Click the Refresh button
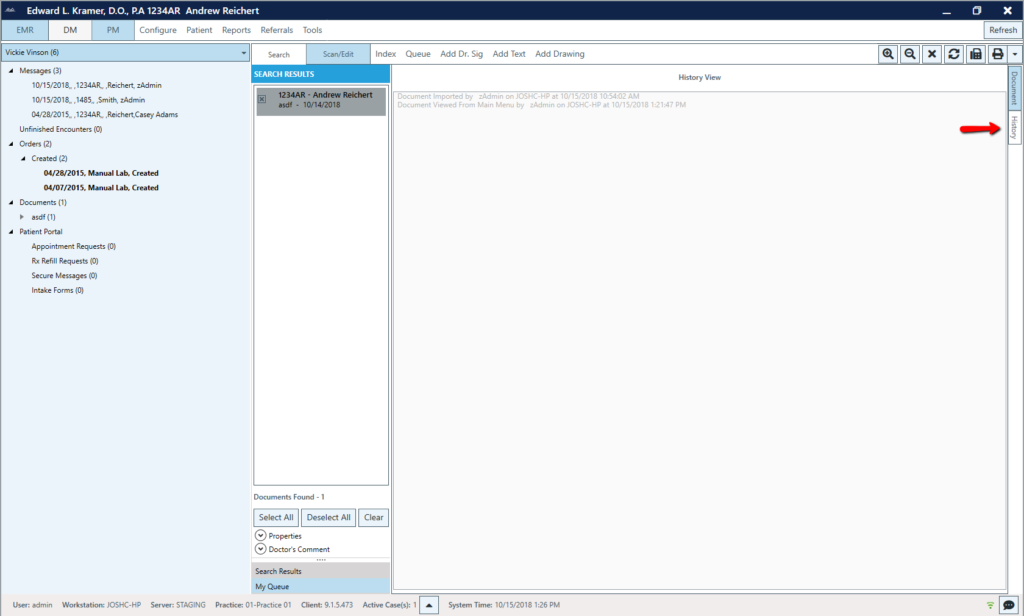Image resolution: width=1024 pixels, height=616 pixels. coord(1002,30)
